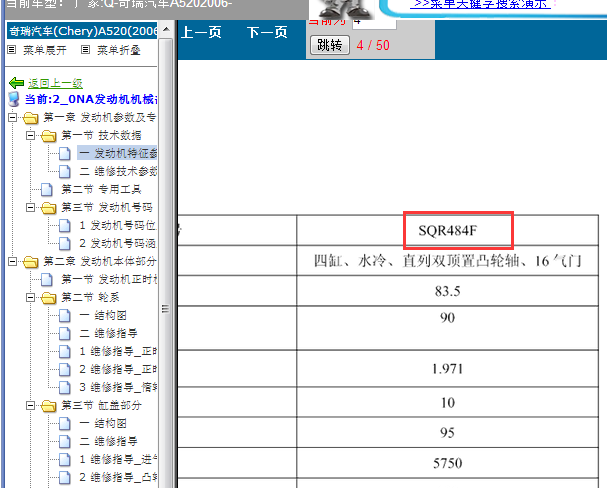Viewport: 607px width, 488px height.
Task: Open 1 维修指导_正时 tree item
Action: point(118,351)
